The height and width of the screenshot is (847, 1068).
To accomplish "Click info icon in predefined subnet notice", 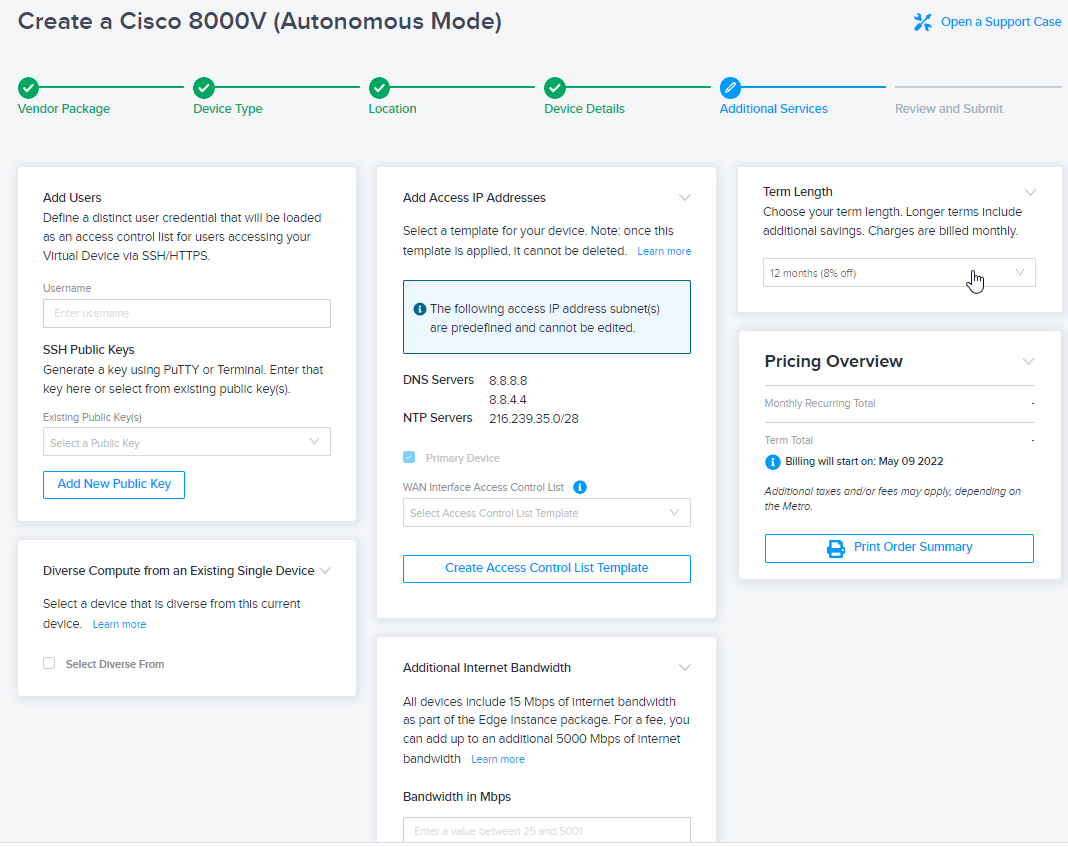I will [420, 309].
